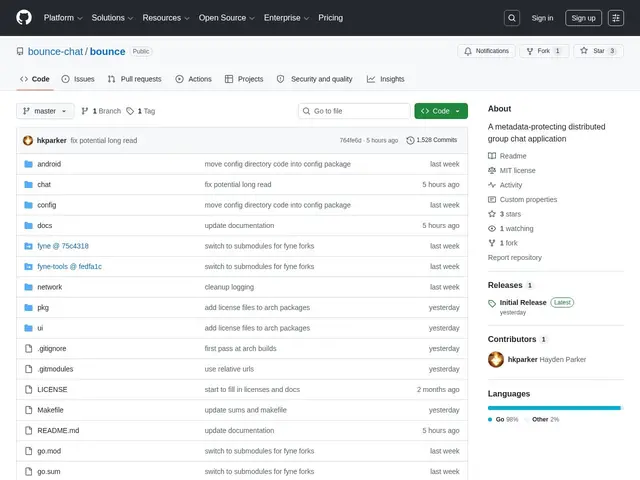Image resolution: width=640 pixels, height=480 pixels.
Task: Open the README.md file
Action: click(x=58, y=431)
